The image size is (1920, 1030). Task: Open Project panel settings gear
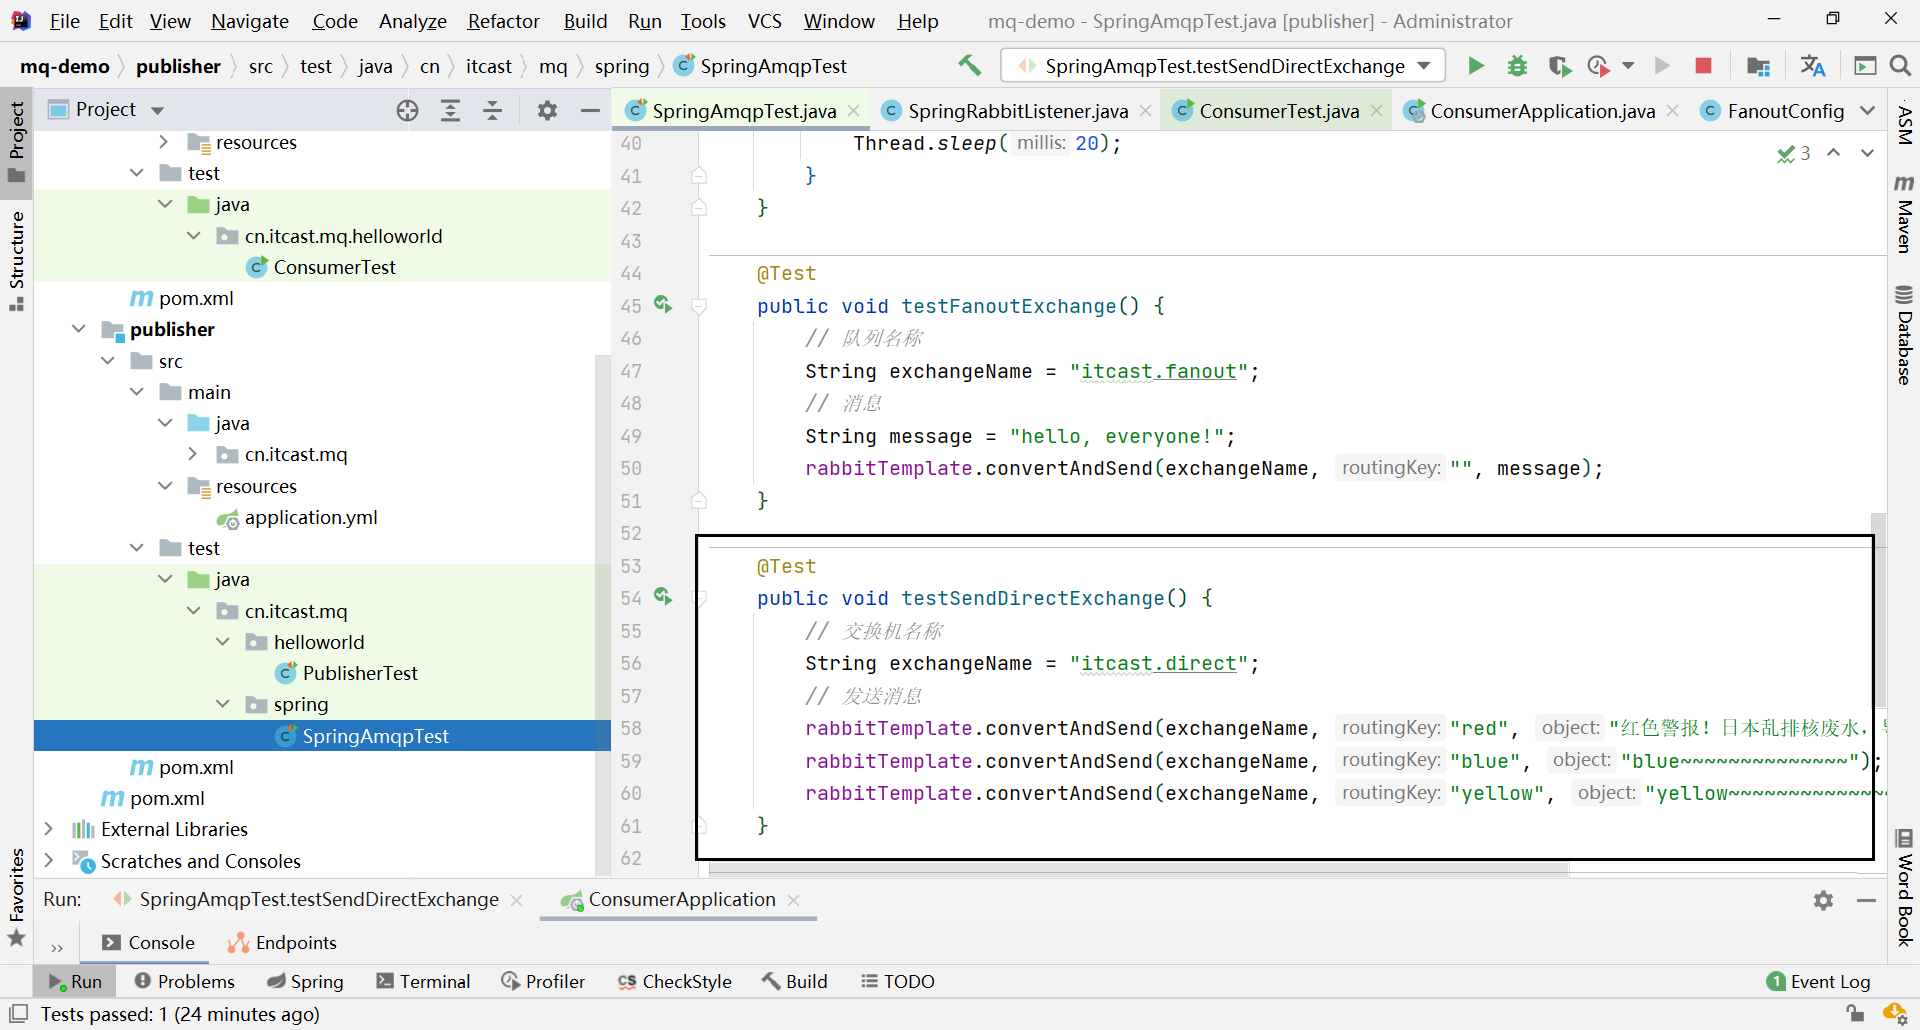tap(547, 110)
